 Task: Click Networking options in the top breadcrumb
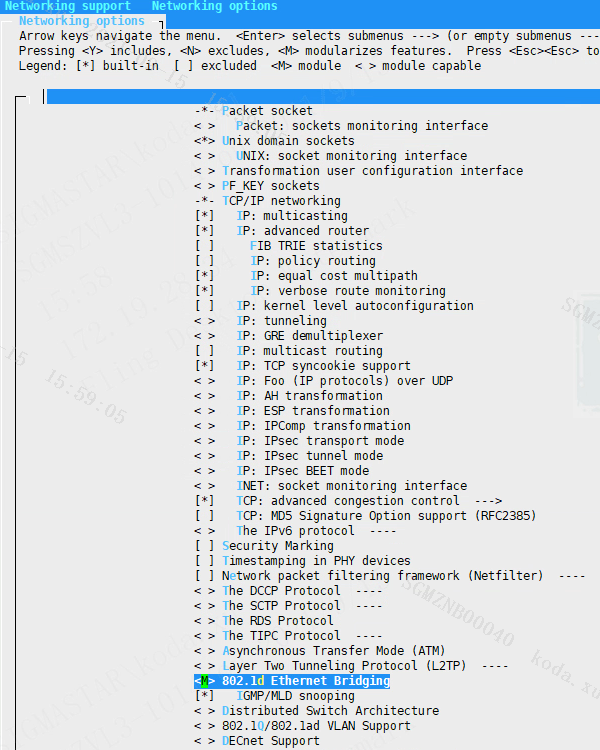tap(214, 6)
